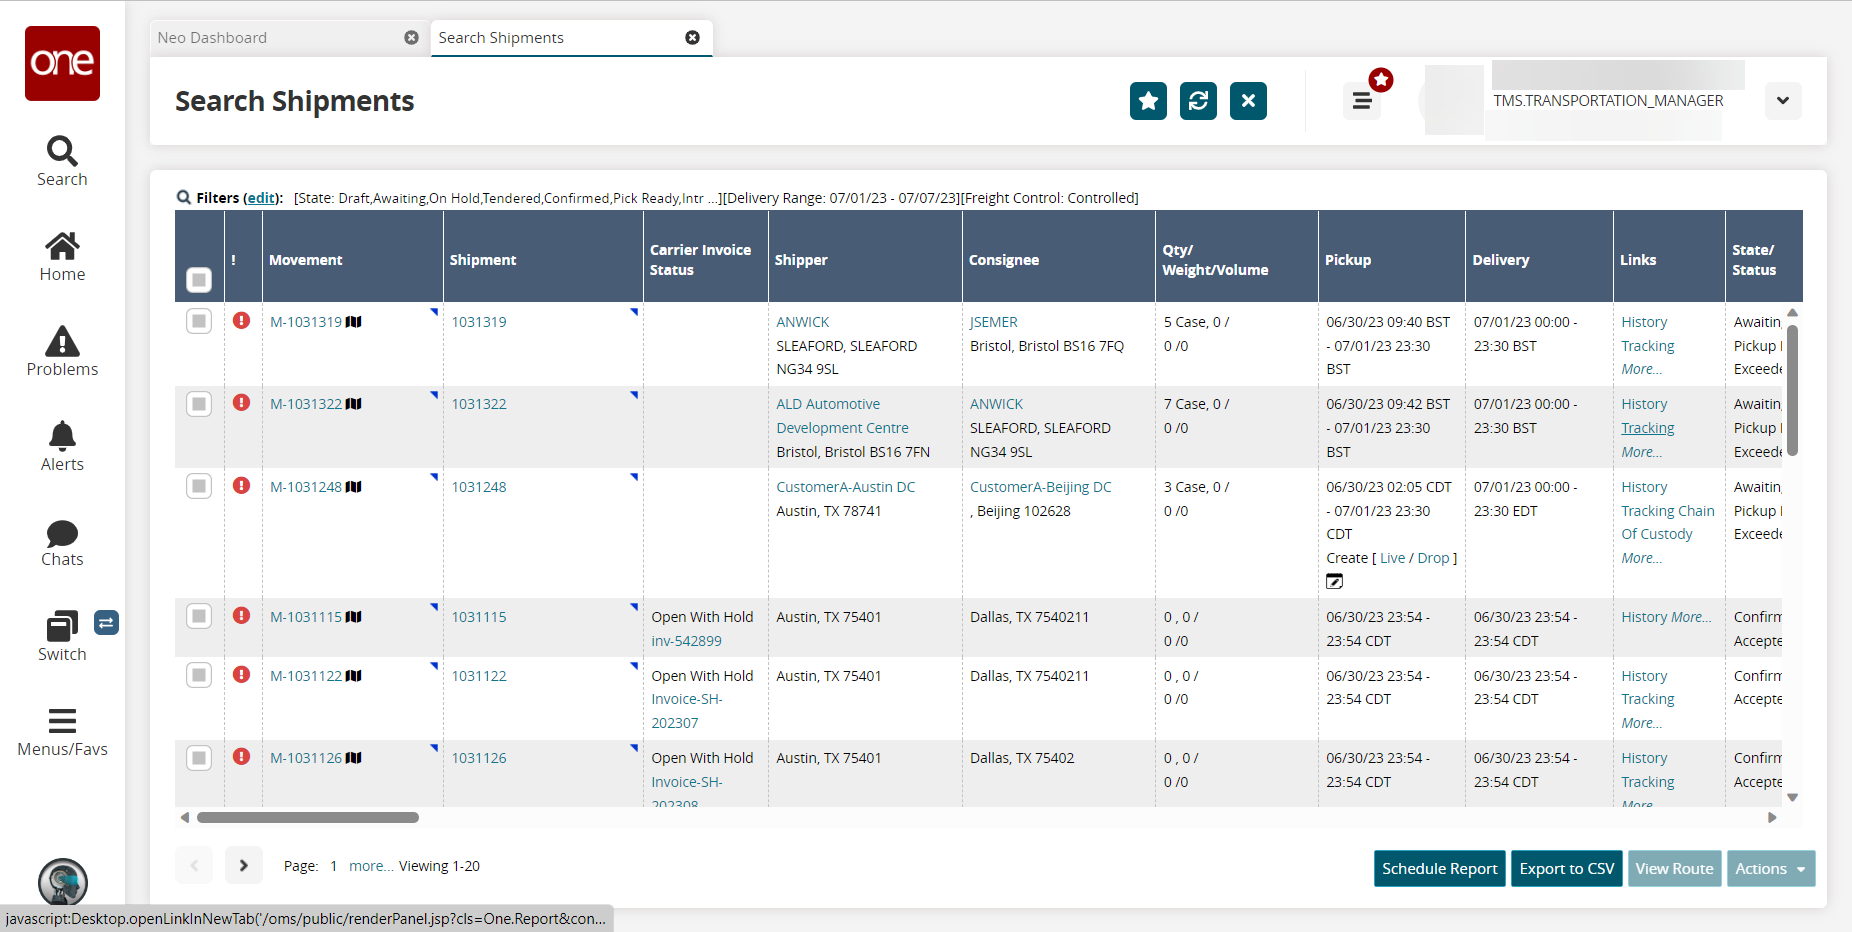Image resolution: width=1852 pixels, height=932 pixels.
Task: Click the star favorite button
Action: [1148, 101]
